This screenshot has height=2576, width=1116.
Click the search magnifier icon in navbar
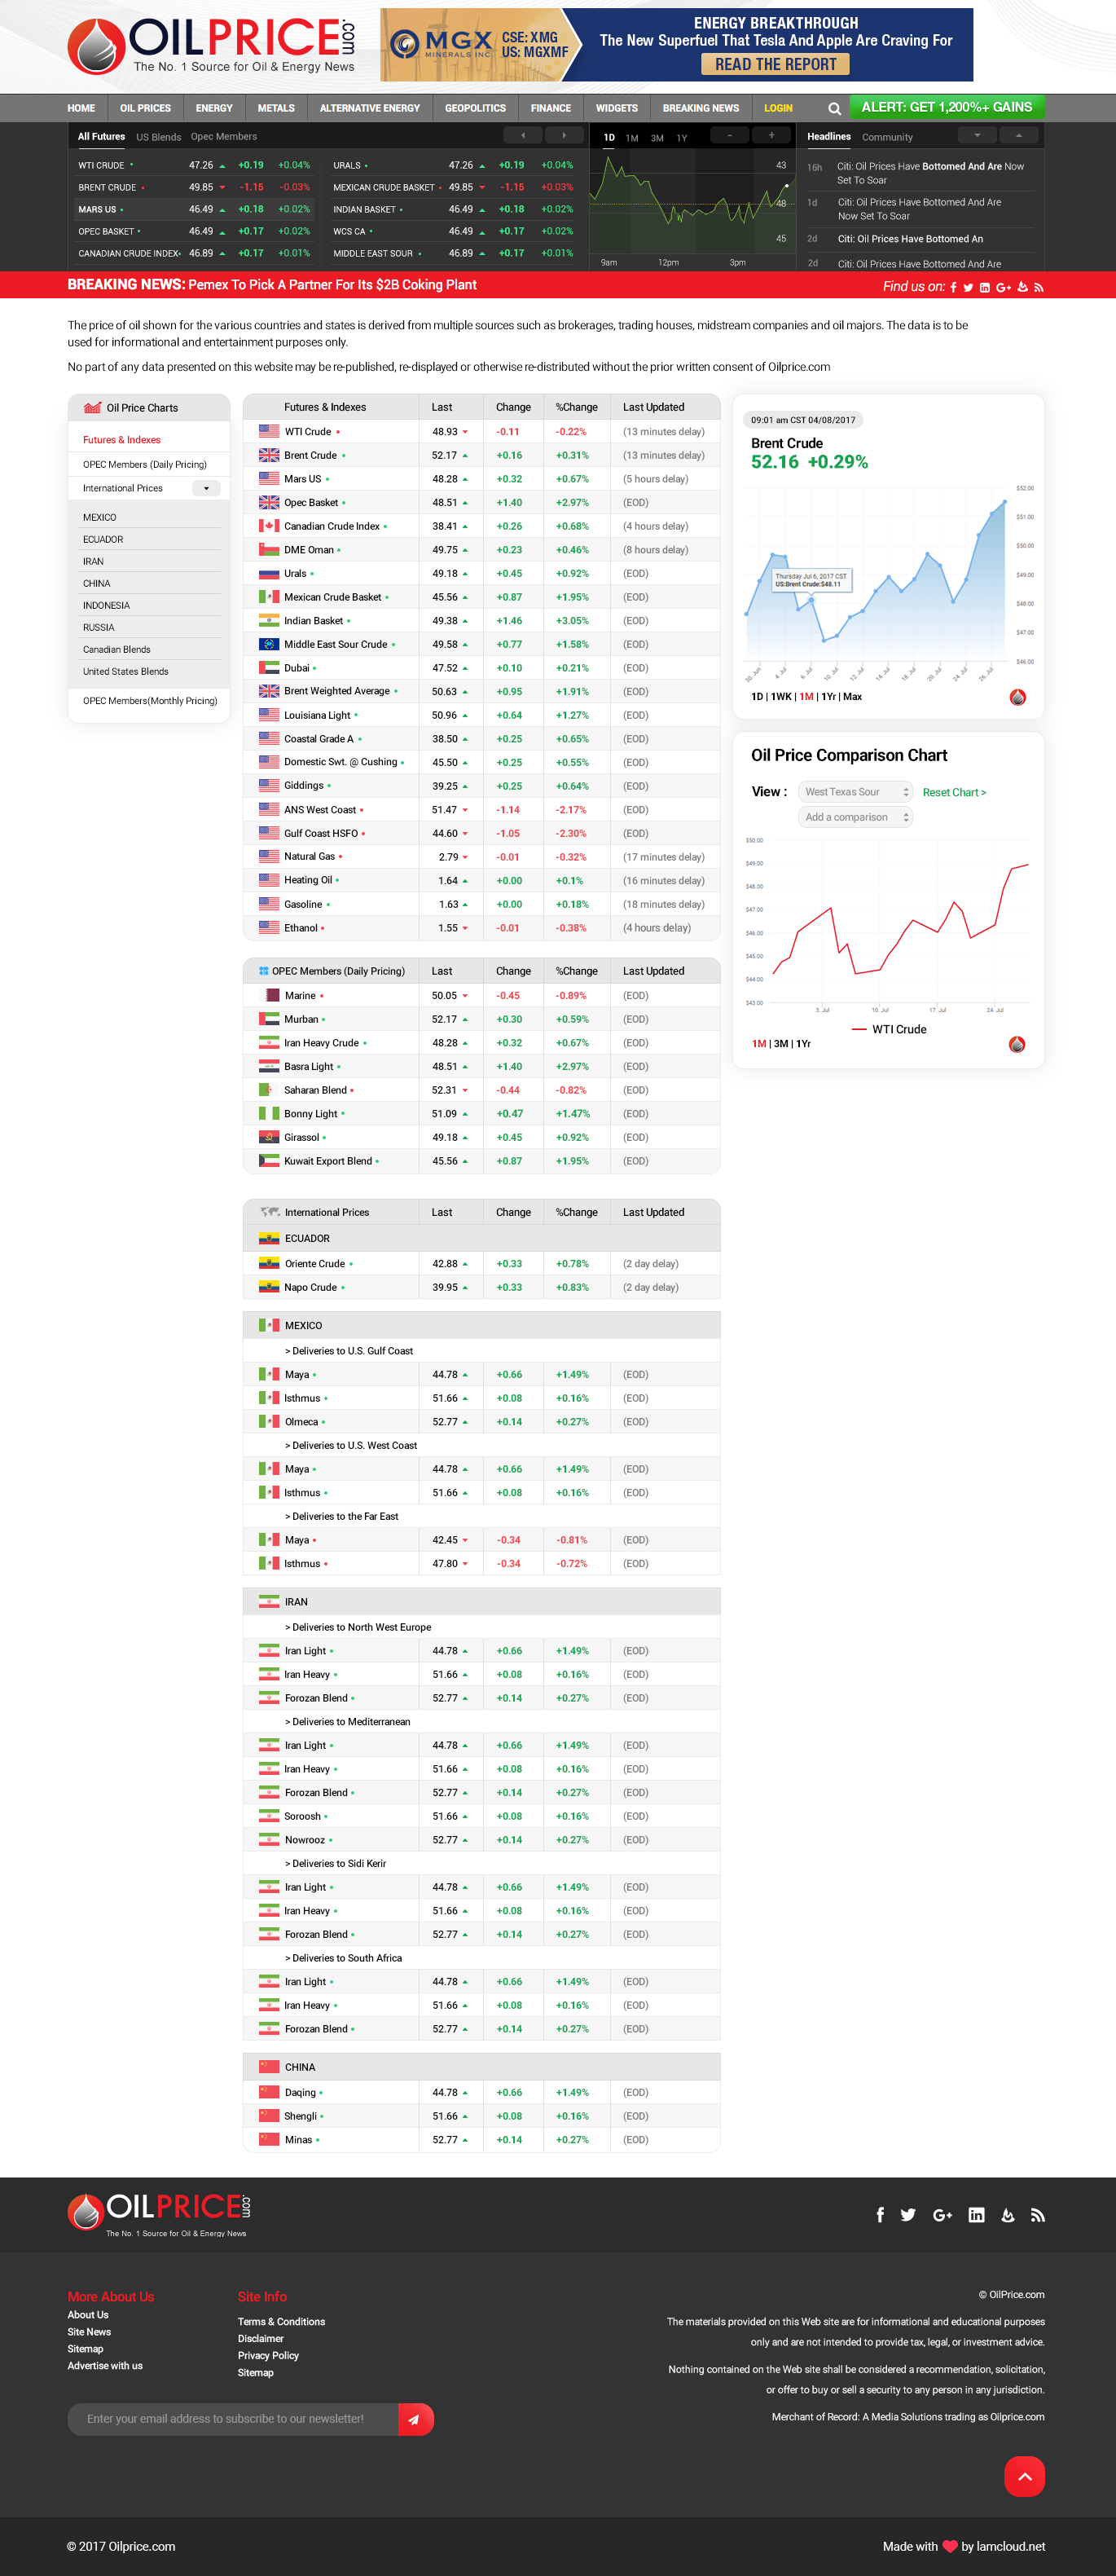834,108
